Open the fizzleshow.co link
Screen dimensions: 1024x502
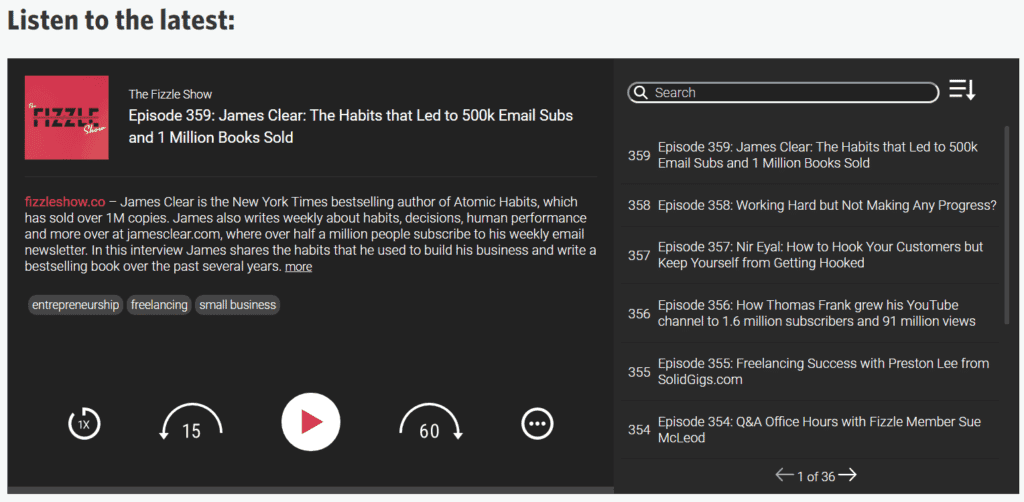pos(65,202)
